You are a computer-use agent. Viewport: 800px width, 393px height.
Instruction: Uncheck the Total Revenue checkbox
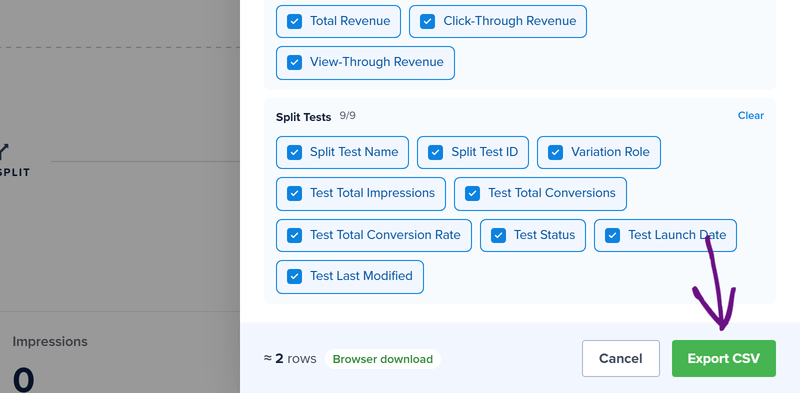coord(294,21)
